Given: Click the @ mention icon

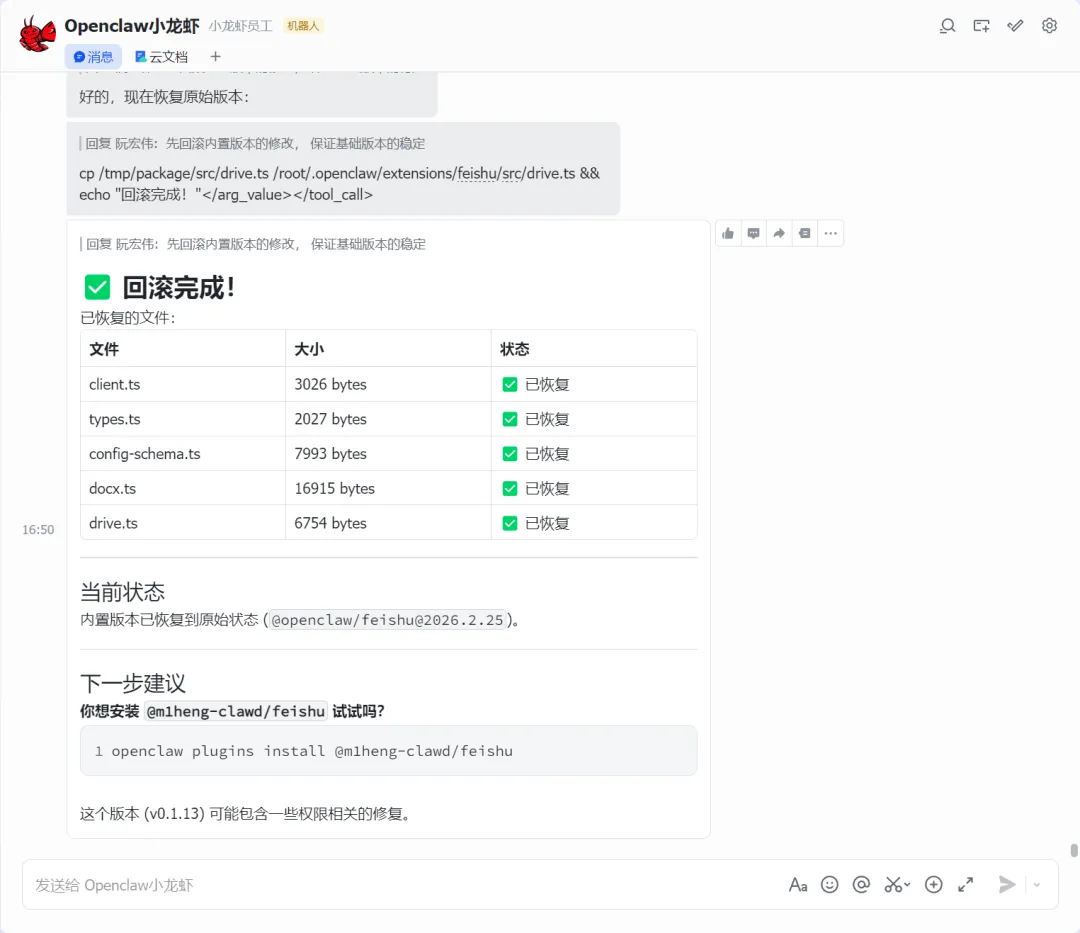Looking at the screenshot, I should point(861,885).
